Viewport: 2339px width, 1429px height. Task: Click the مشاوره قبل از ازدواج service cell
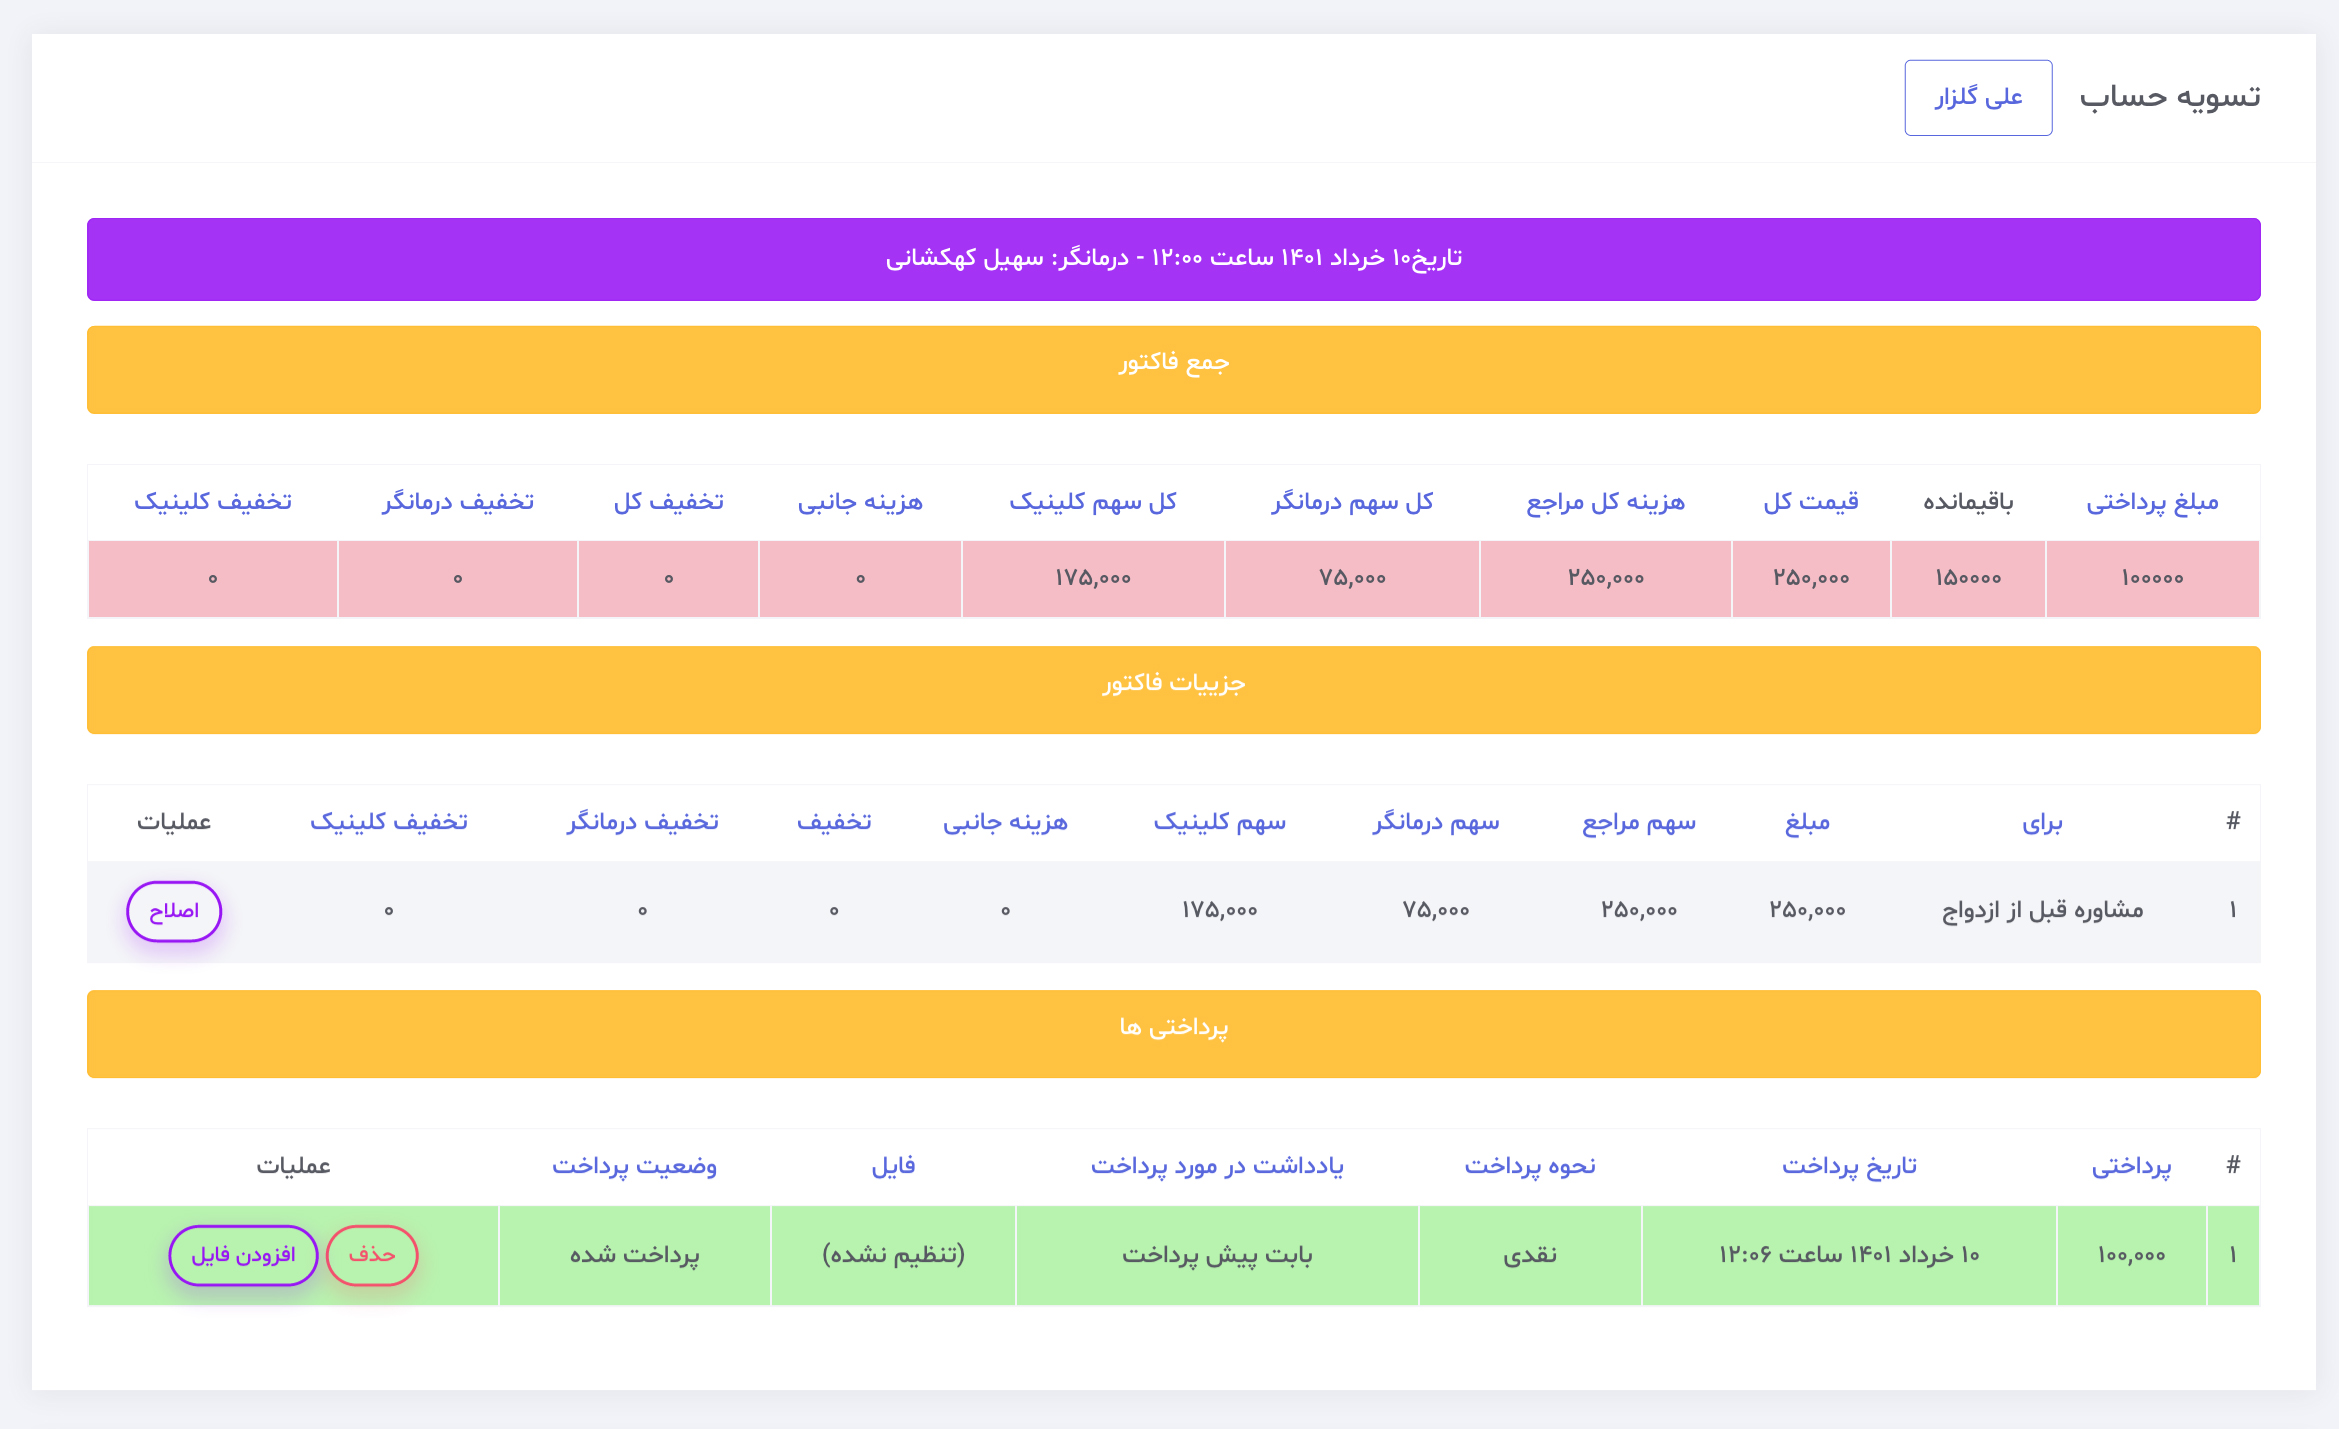(x=2042, y=911)
